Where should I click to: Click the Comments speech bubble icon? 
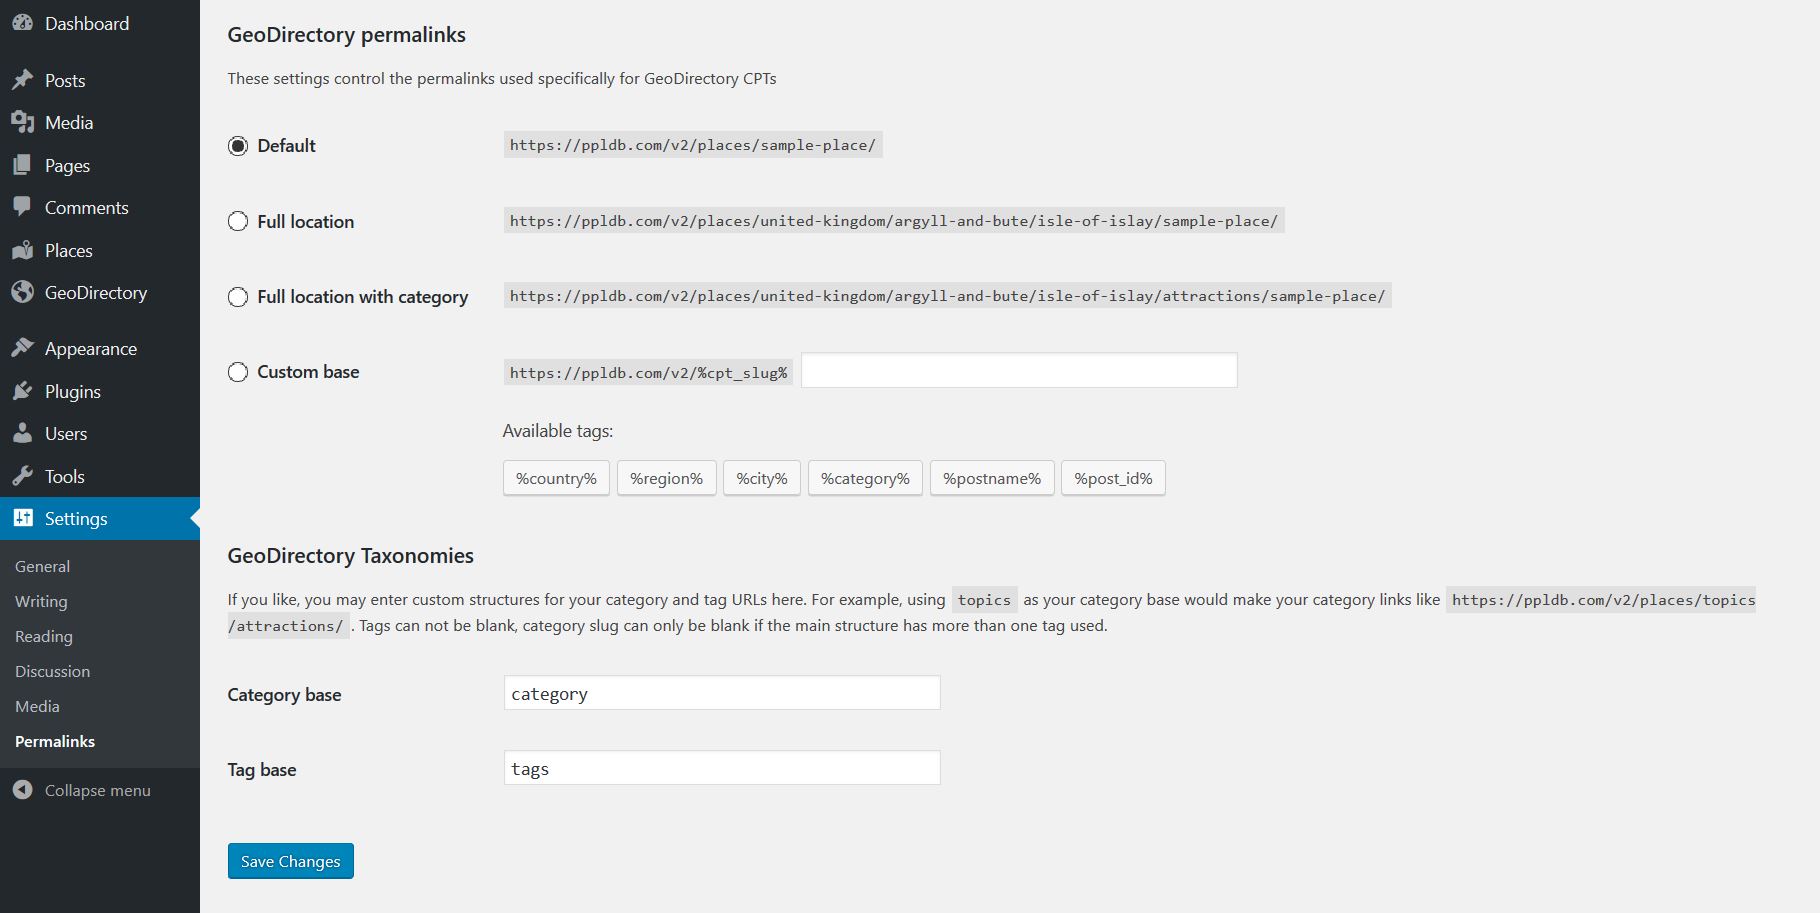coord(22,207)
